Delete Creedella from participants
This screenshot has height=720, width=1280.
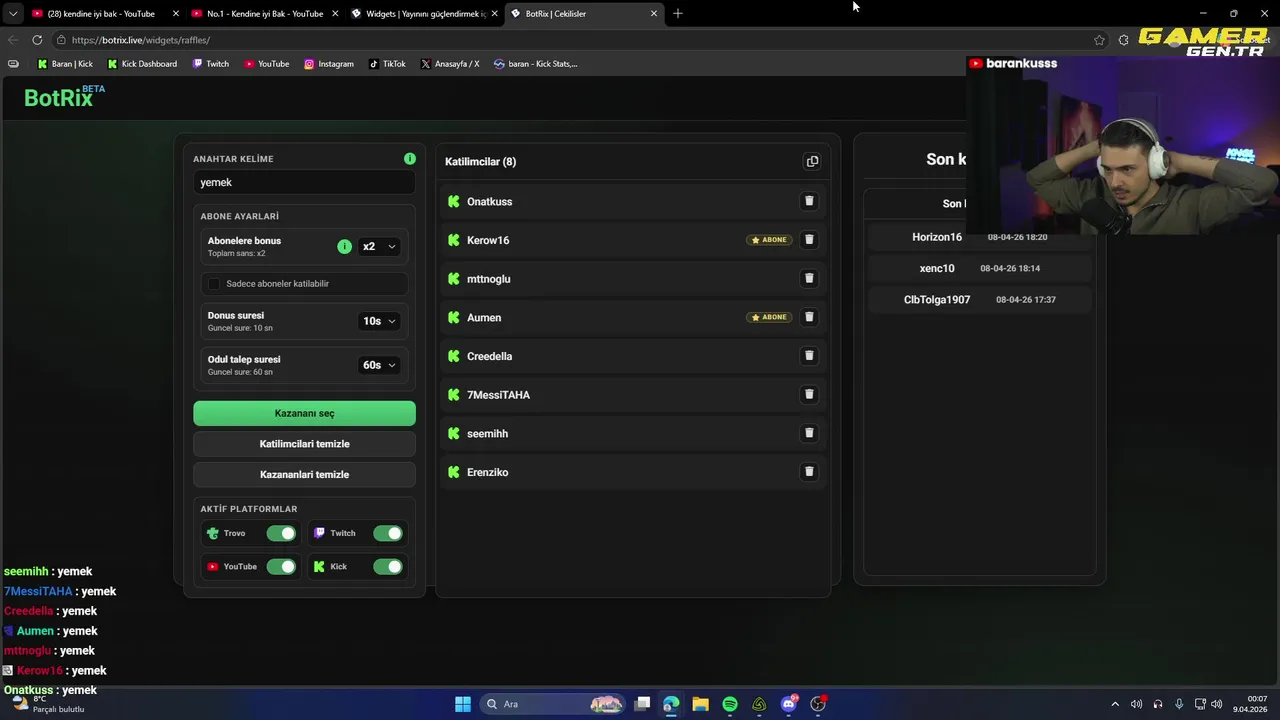click(x=809, y=356)
